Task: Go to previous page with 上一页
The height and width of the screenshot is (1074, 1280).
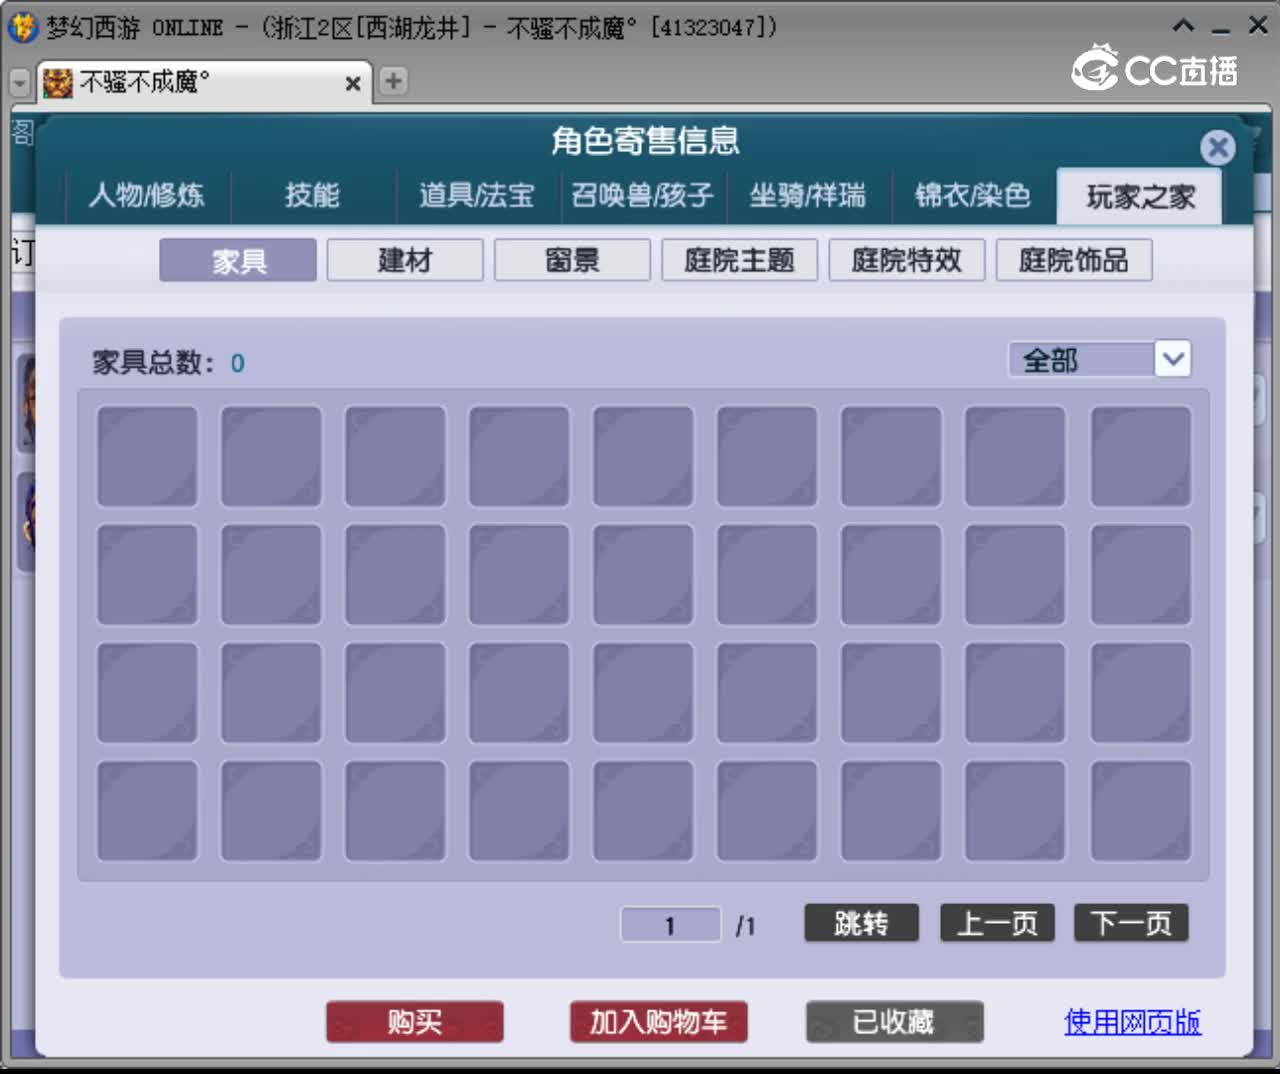Action: point(997,923)
